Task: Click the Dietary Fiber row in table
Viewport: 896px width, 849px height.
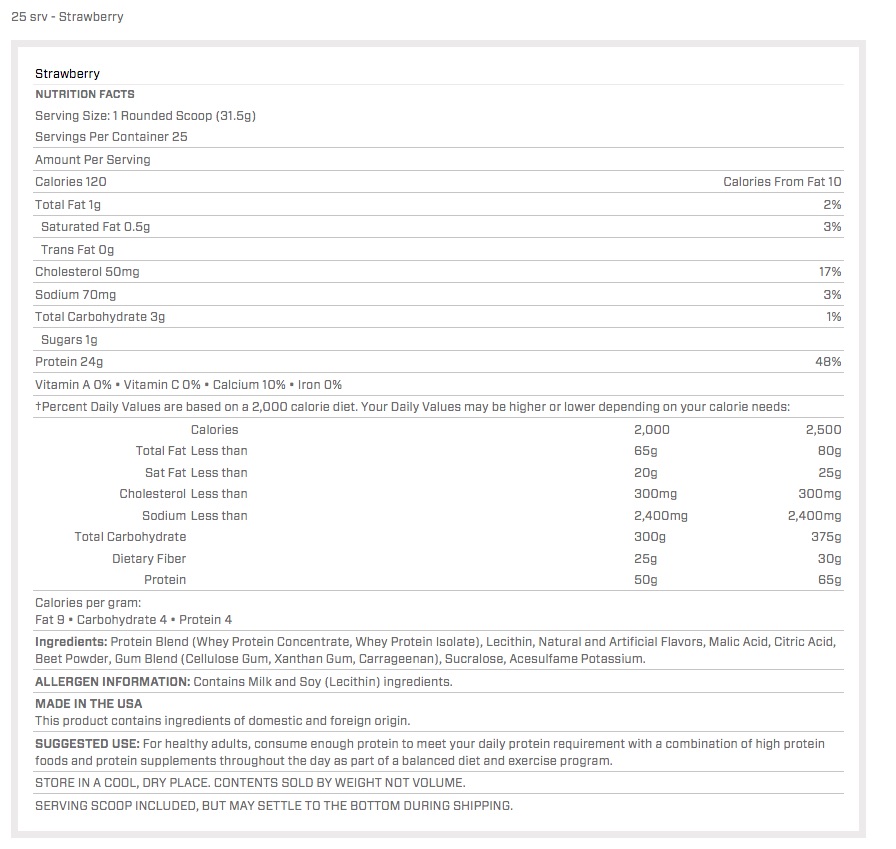Action: point(149,559)
